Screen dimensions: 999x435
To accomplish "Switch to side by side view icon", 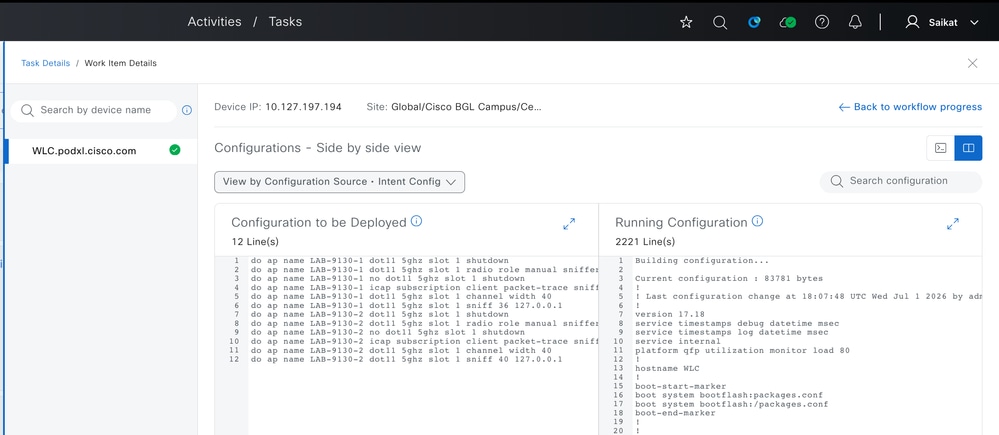I will click(x=968, y=148).
